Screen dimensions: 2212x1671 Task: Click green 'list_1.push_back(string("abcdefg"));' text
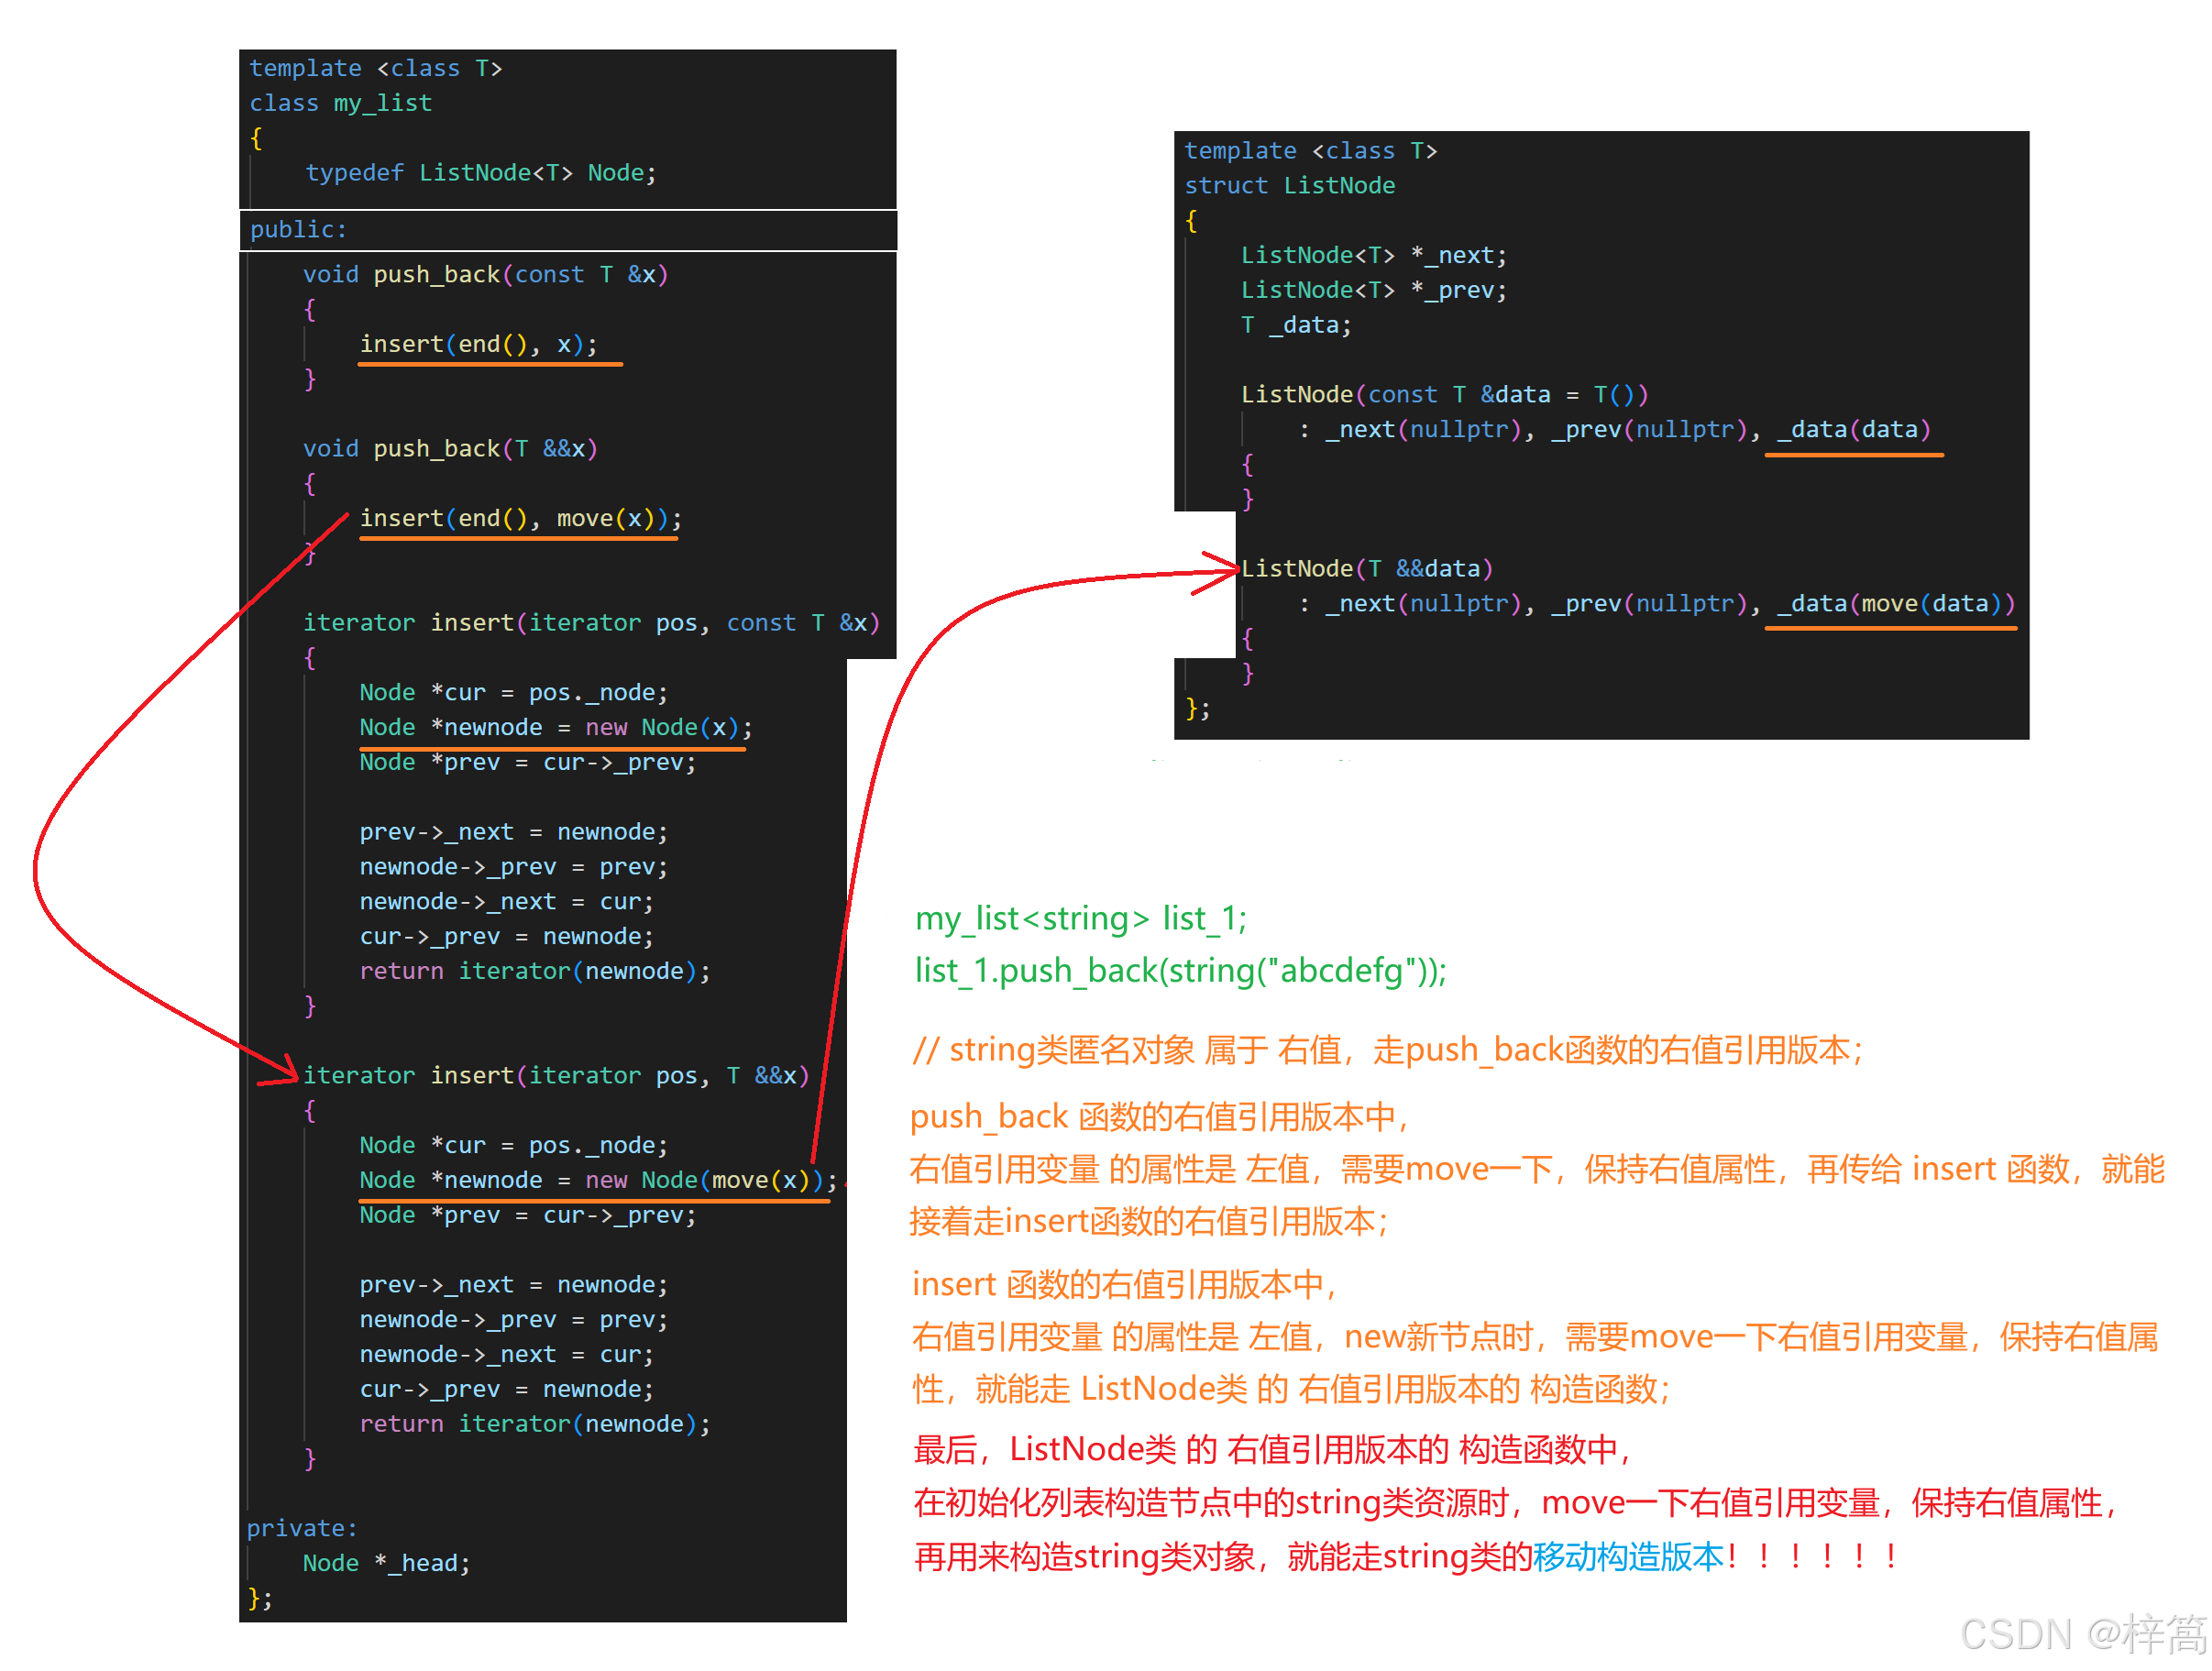[1180, 971]
